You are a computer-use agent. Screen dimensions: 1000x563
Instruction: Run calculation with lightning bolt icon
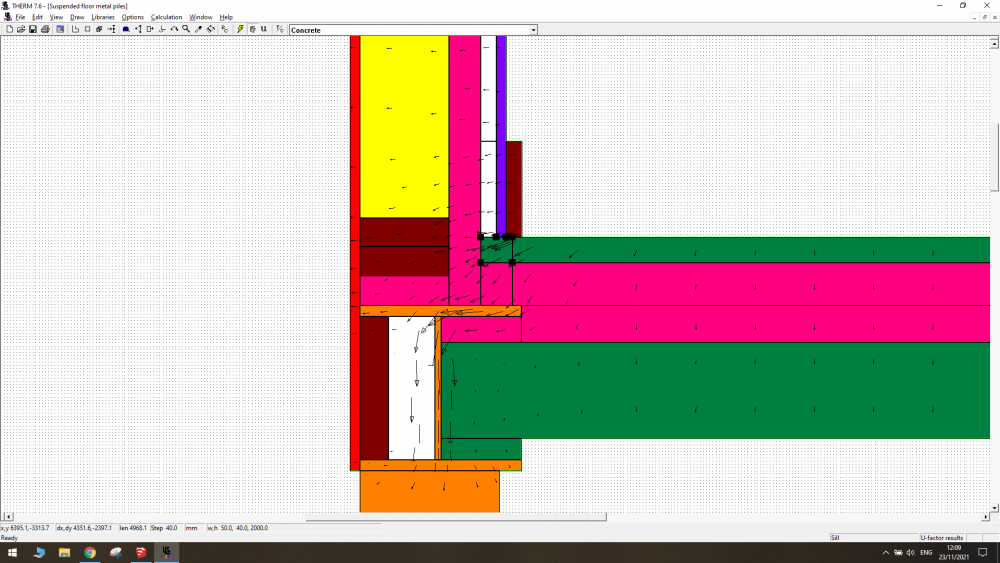tap(240, 29)
